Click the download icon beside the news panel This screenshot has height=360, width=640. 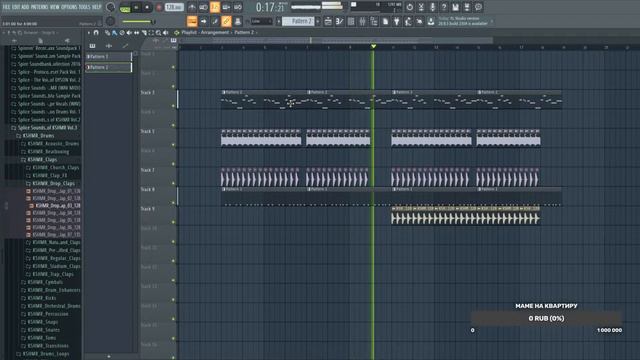tap(431, 21)
